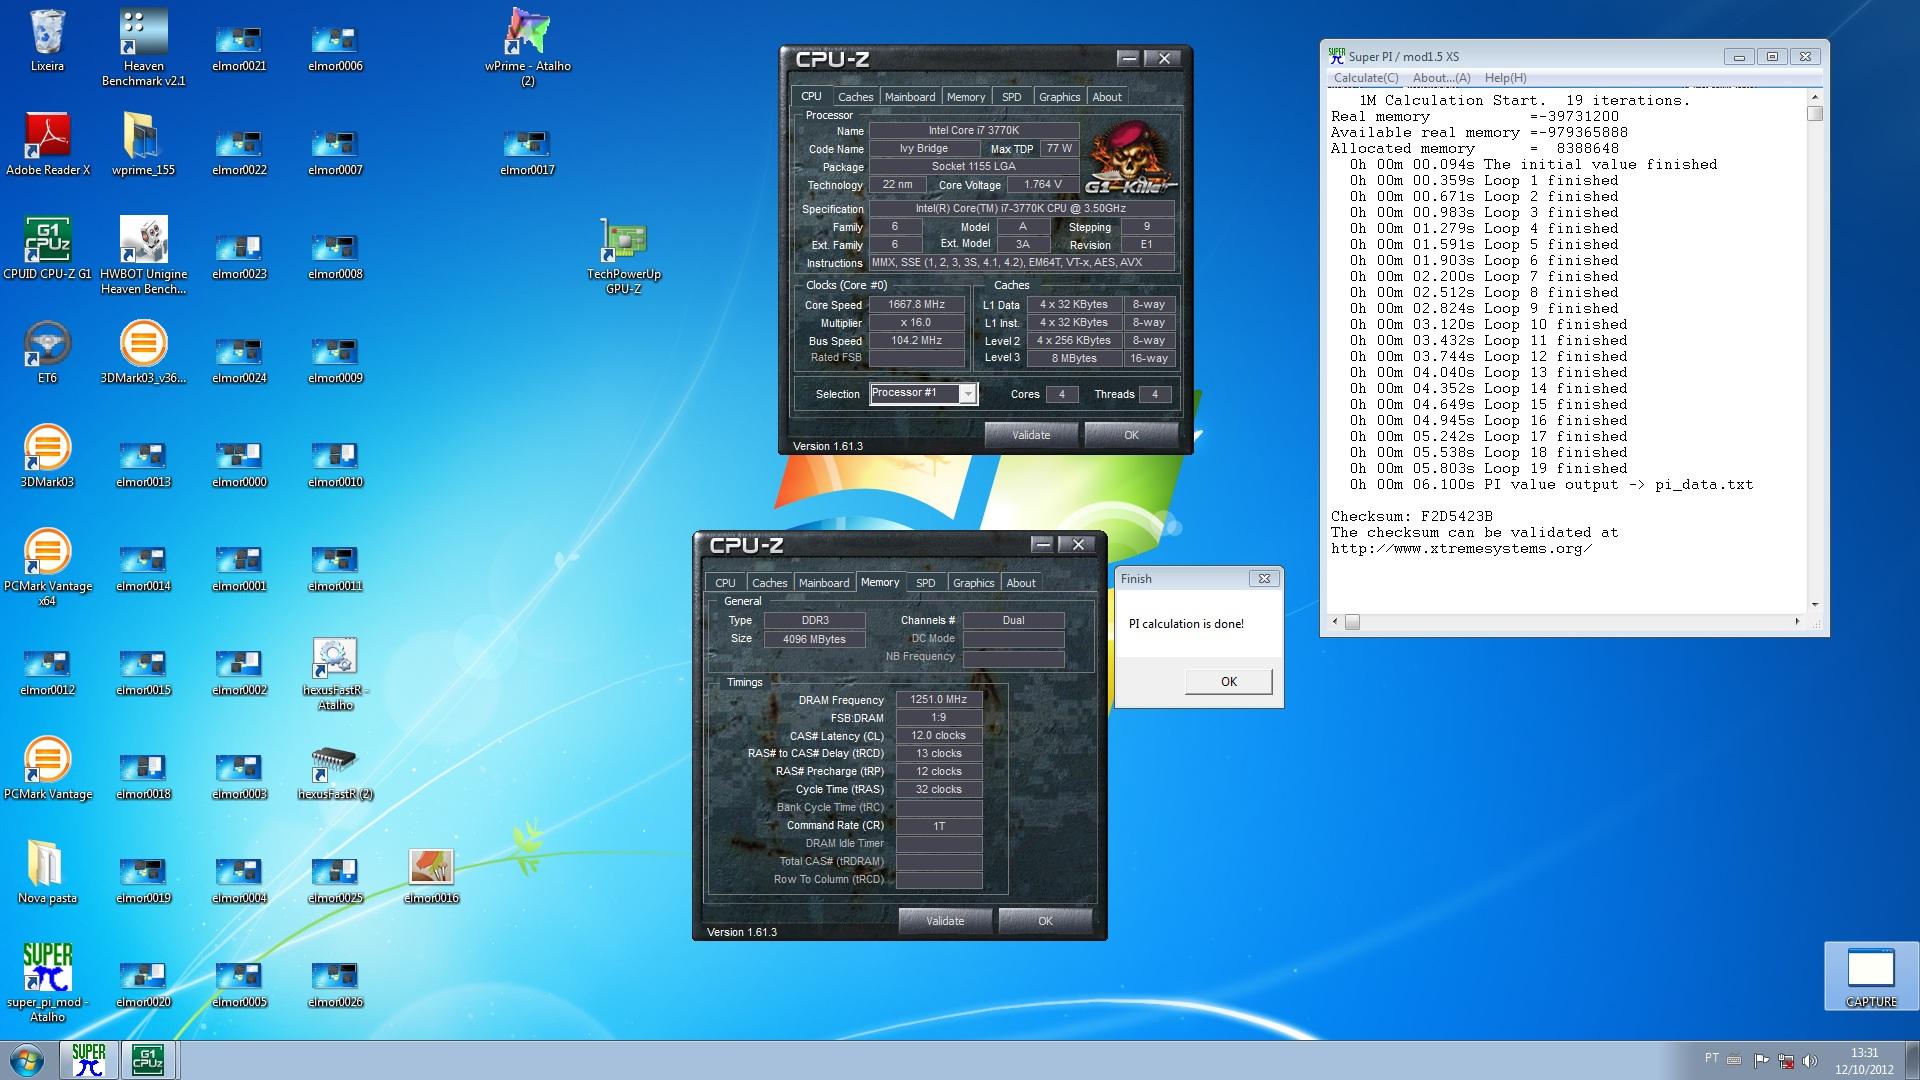Select the ET6 desktop icon

coord(47,353)
